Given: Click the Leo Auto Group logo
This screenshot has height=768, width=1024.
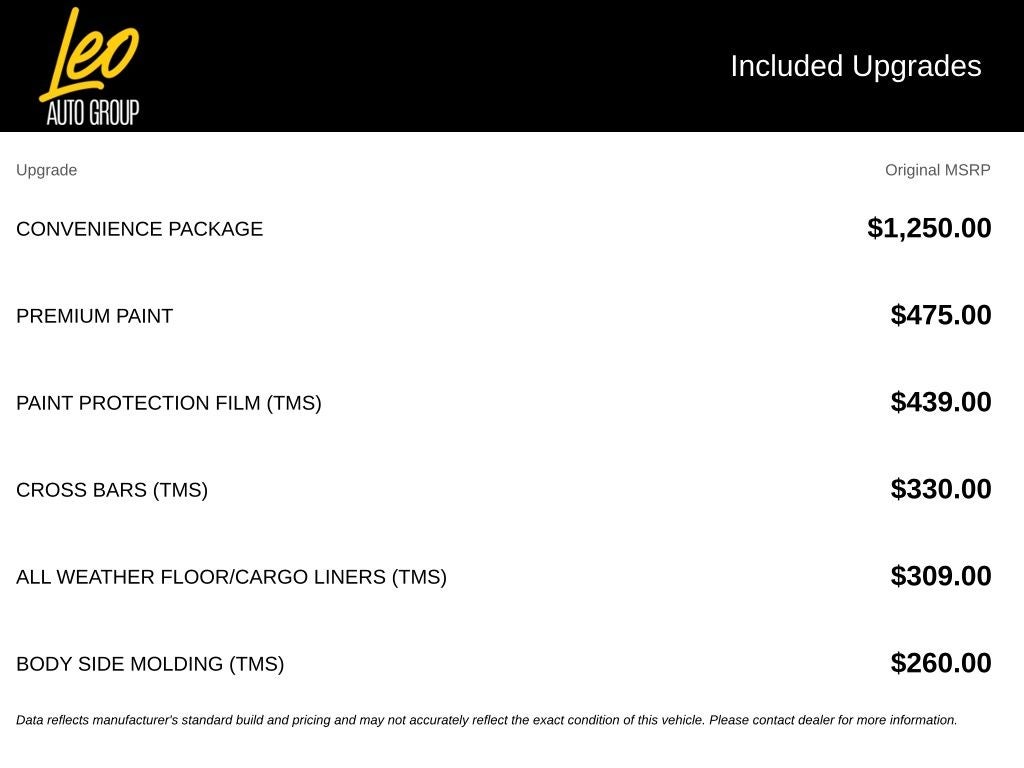Looking at the screenshot, I should [89, 66].
